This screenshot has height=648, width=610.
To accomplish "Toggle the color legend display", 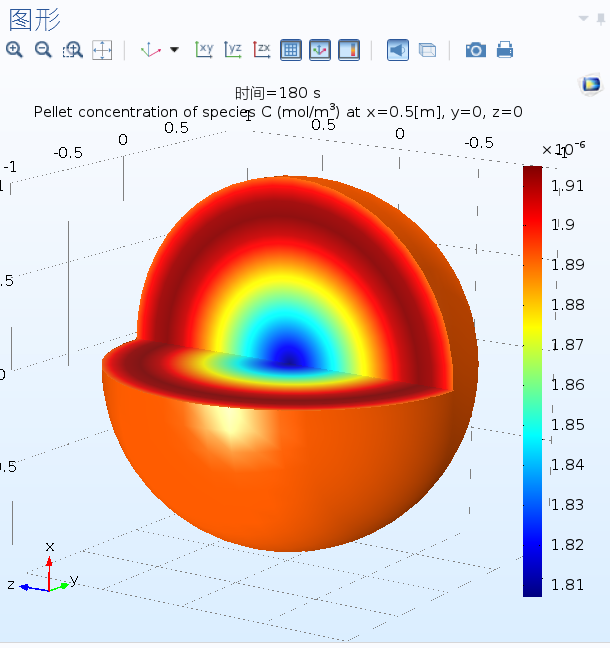I will coord(349,50).
